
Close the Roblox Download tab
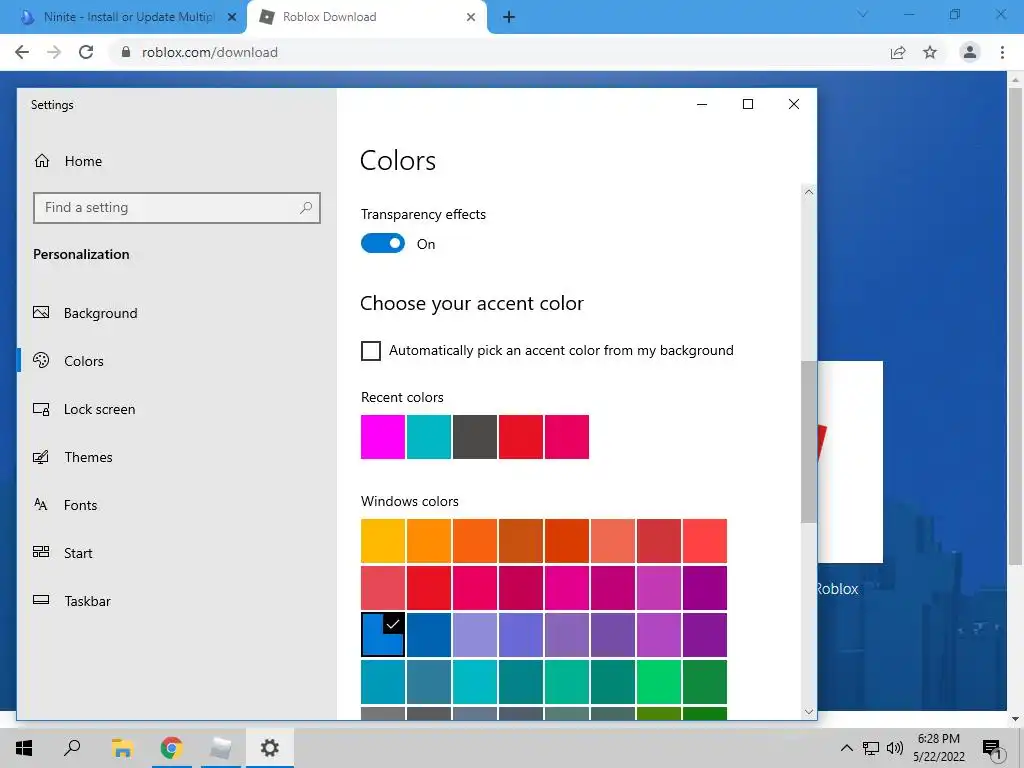[x=471, y=17]
